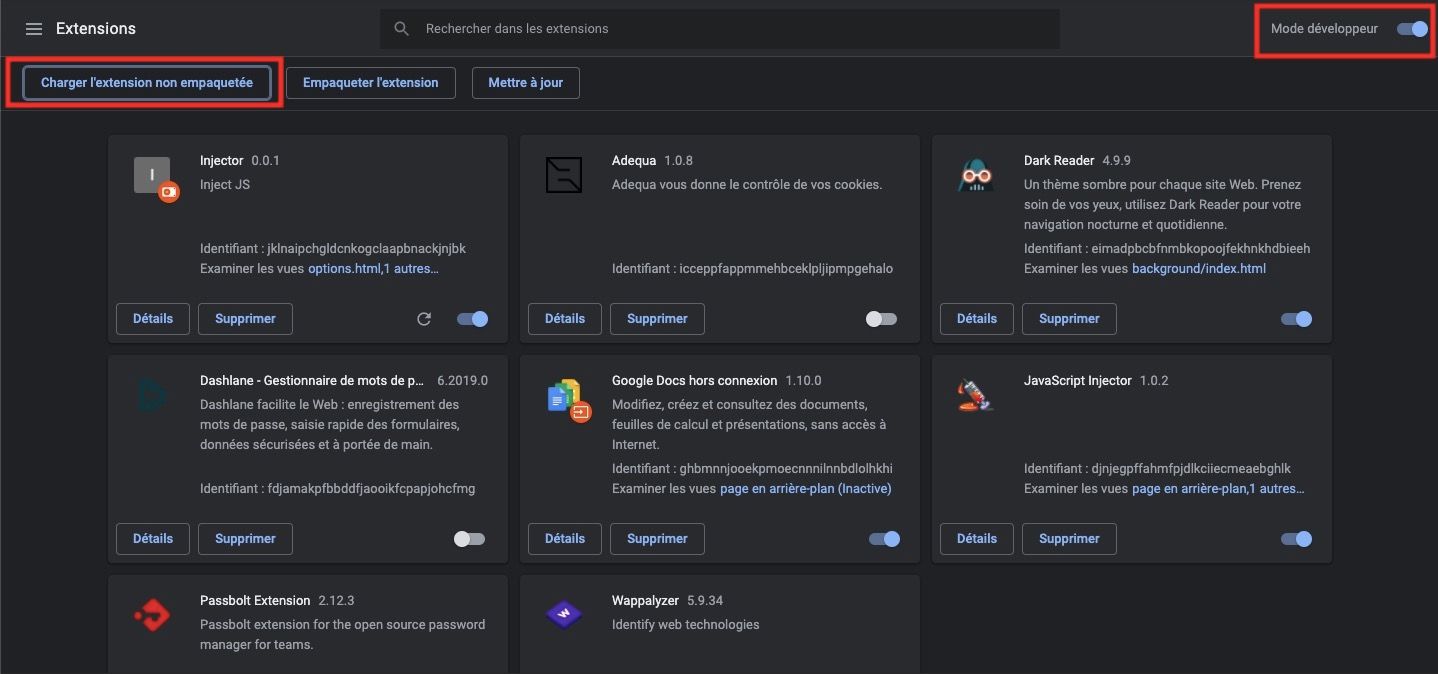Disable the Dark Reader toggle

point(1296,319)
